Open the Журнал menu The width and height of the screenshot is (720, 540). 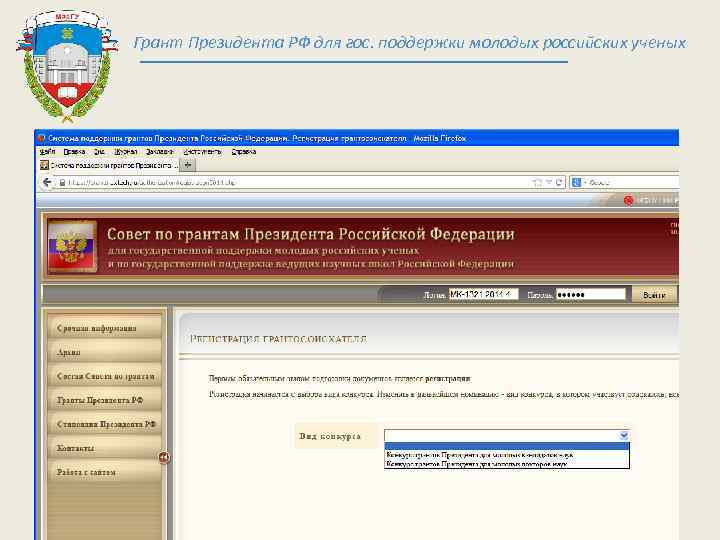(x=126, y=152)
